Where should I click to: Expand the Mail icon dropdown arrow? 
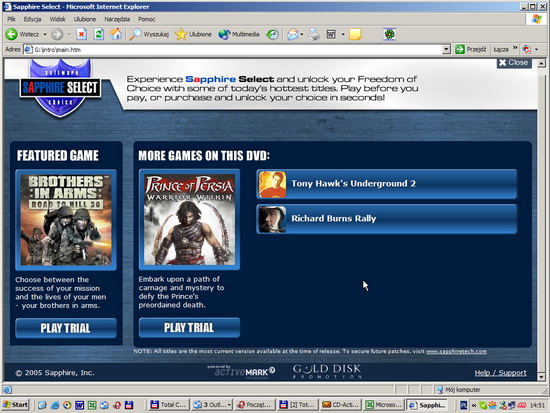[x=302, y=34]
